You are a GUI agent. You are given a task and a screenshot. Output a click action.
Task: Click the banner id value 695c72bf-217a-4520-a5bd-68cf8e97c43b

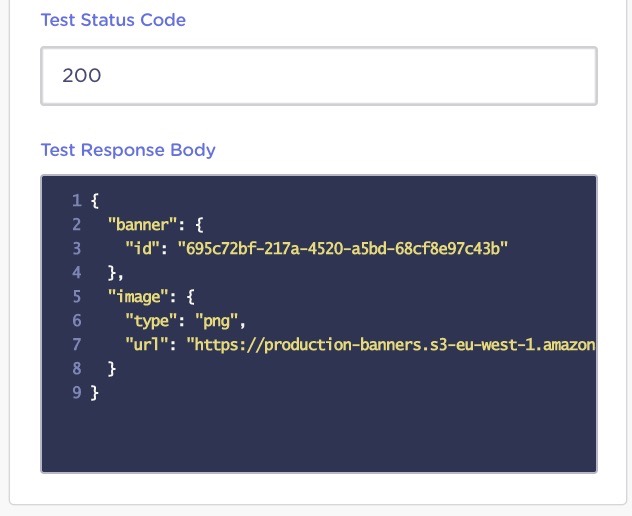click(343, 249)
